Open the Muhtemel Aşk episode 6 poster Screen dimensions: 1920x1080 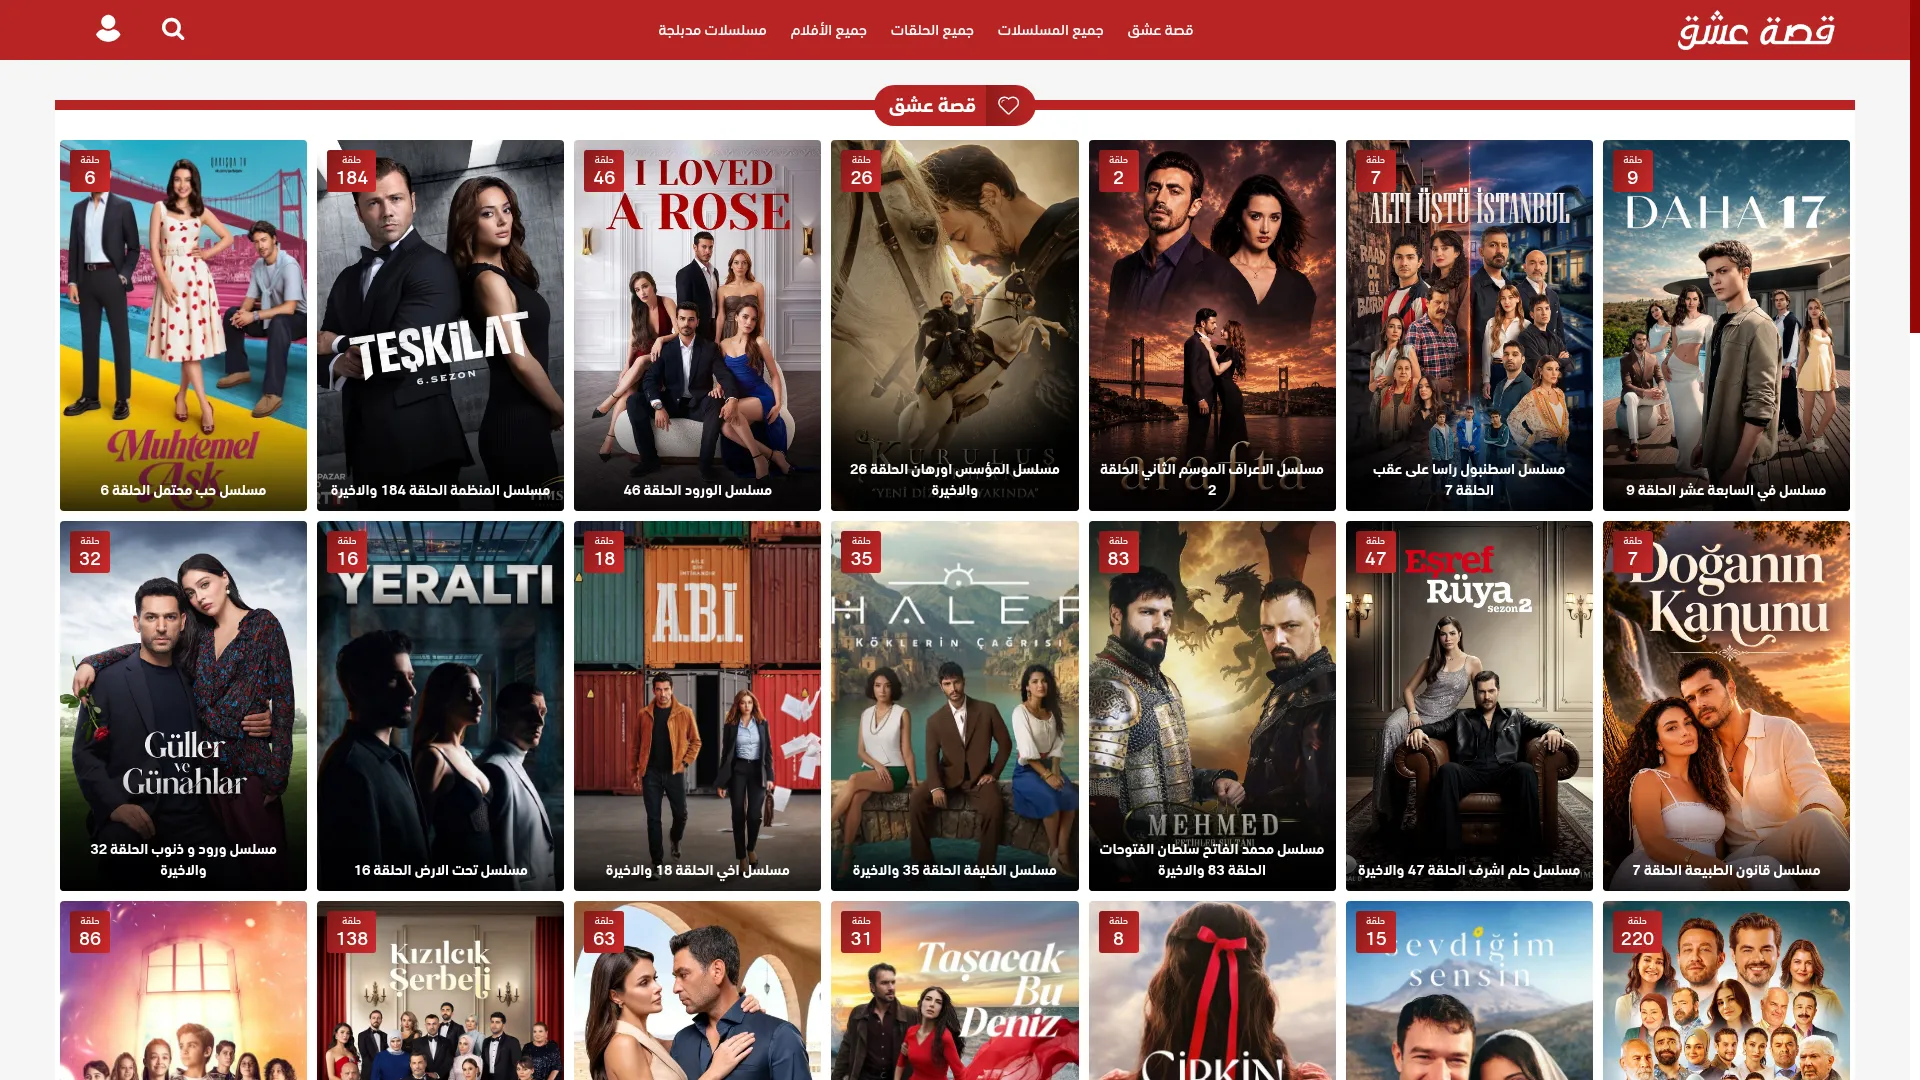tap(183, 325)
